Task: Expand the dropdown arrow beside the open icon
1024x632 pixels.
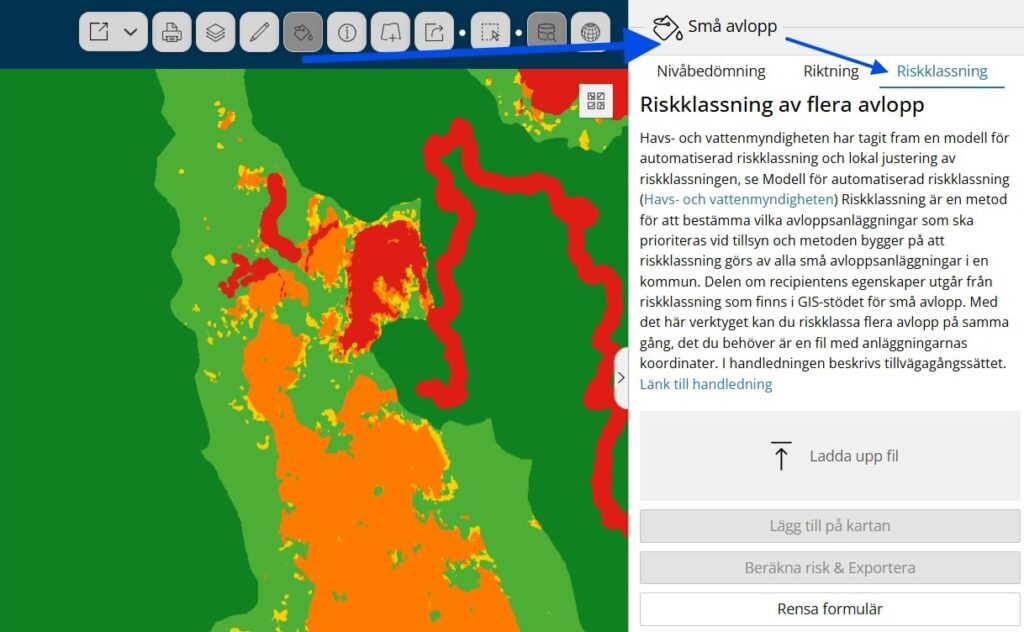Action: click(130, 32)
